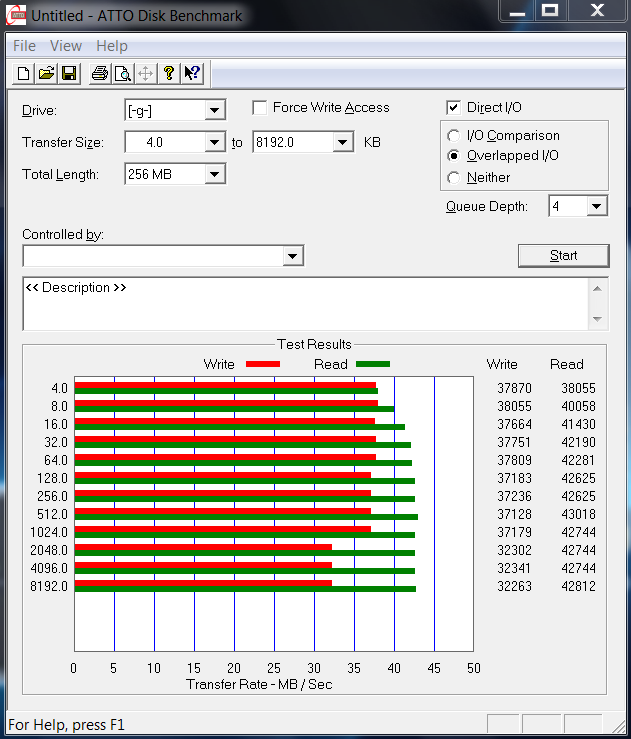Click the New file toolbar icon
The width and height of the screenshot is (631, 739).
coord(24,73)
